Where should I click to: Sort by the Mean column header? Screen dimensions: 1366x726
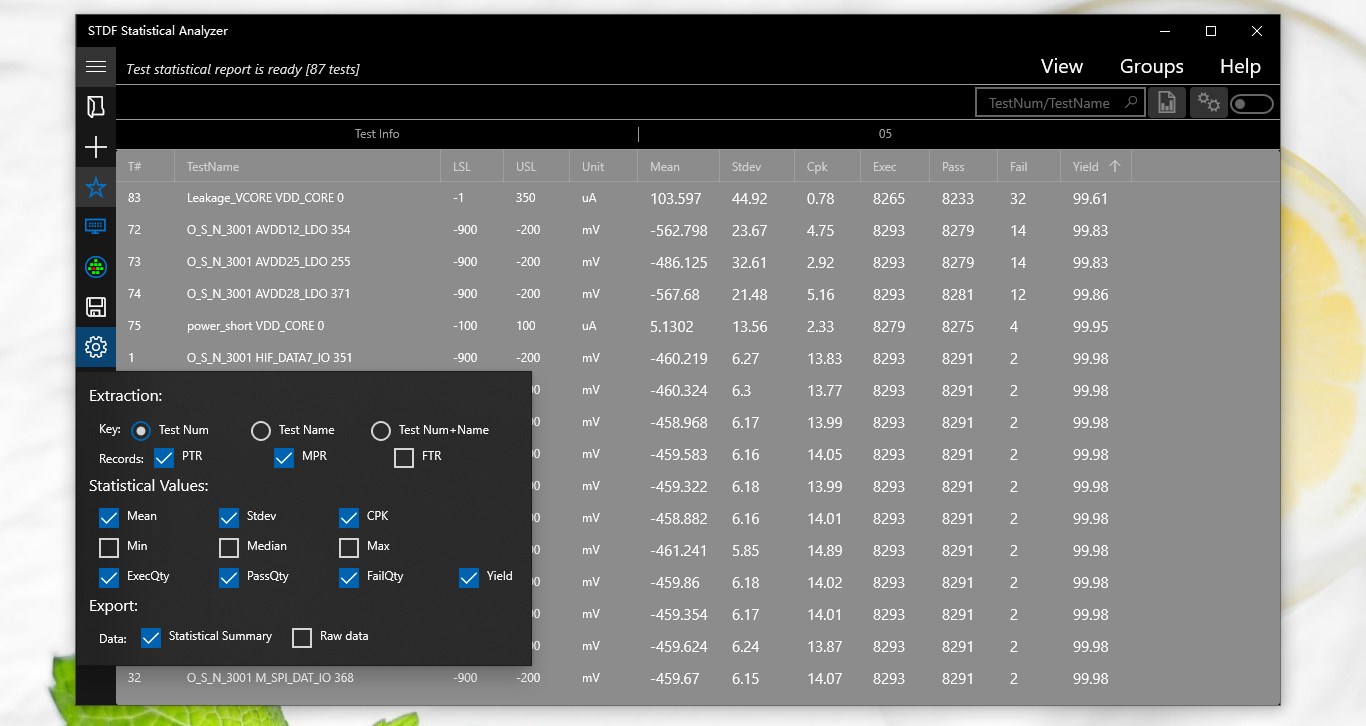tap(679, 166)
